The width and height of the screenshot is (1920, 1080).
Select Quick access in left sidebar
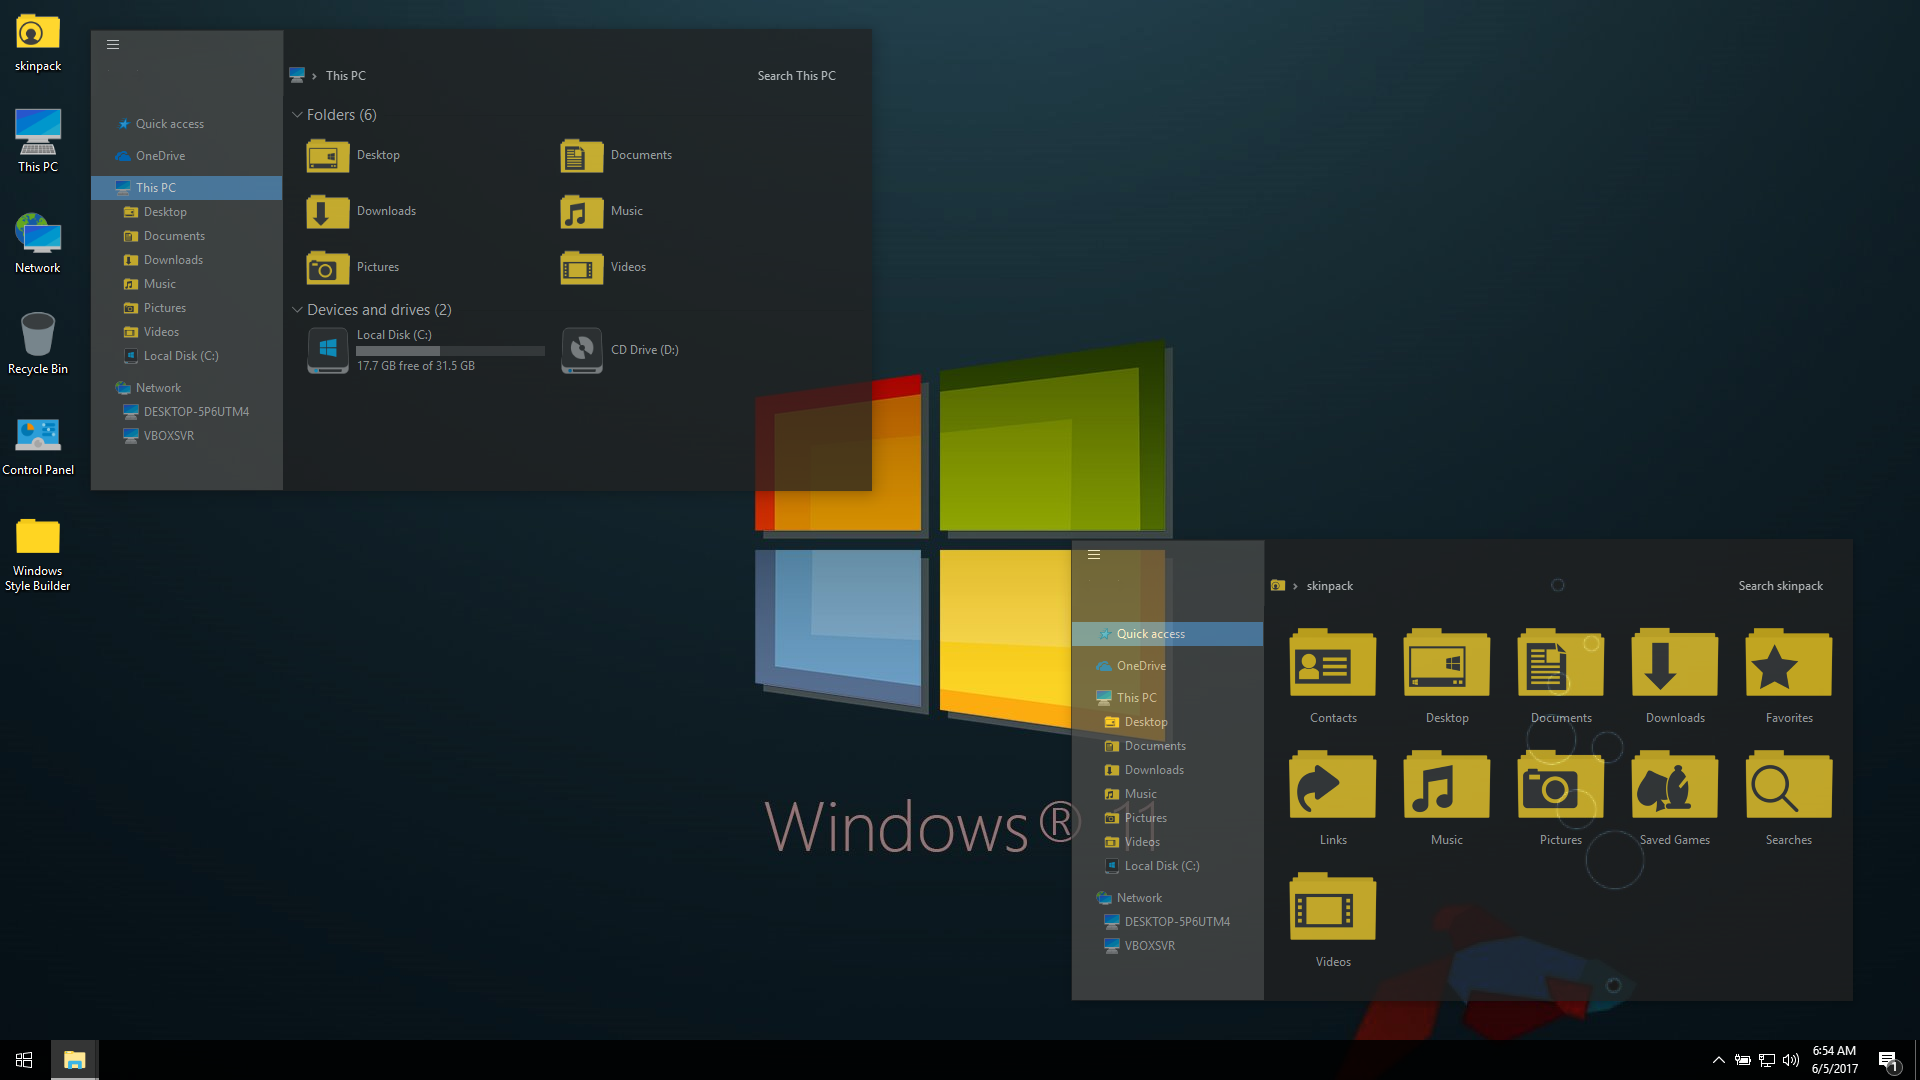169,123
